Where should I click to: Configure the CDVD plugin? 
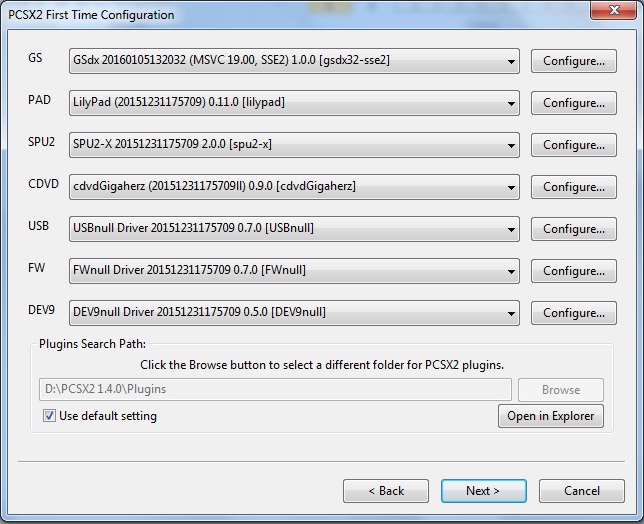click(574, 187)
